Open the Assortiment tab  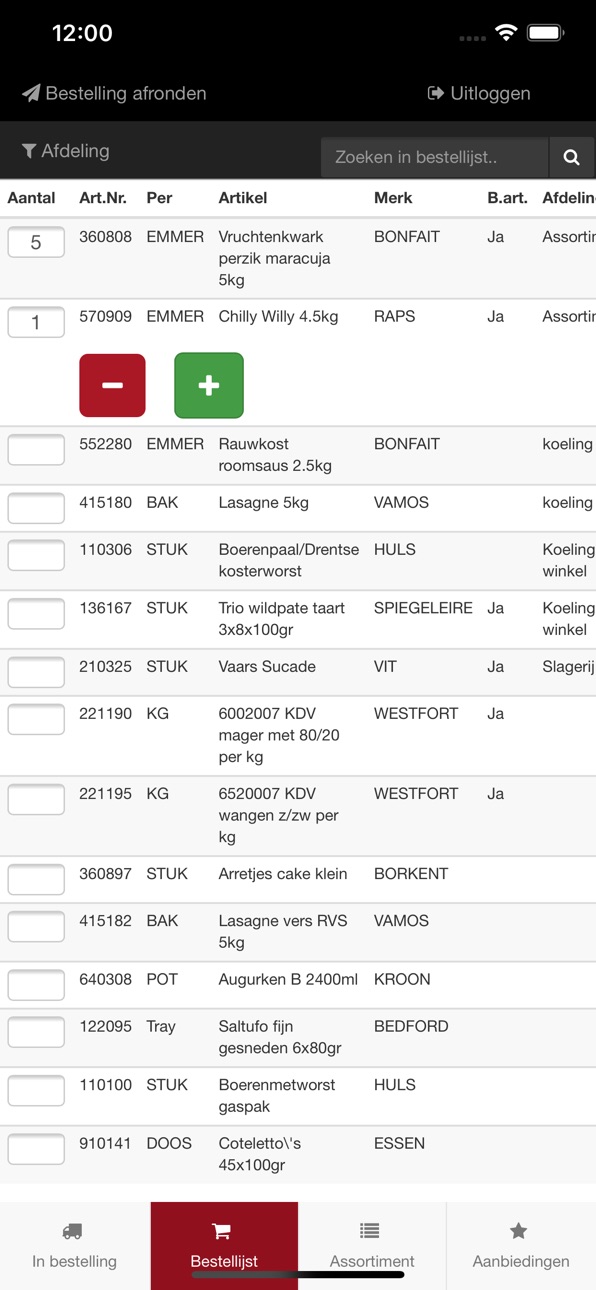click(372, 1246)
